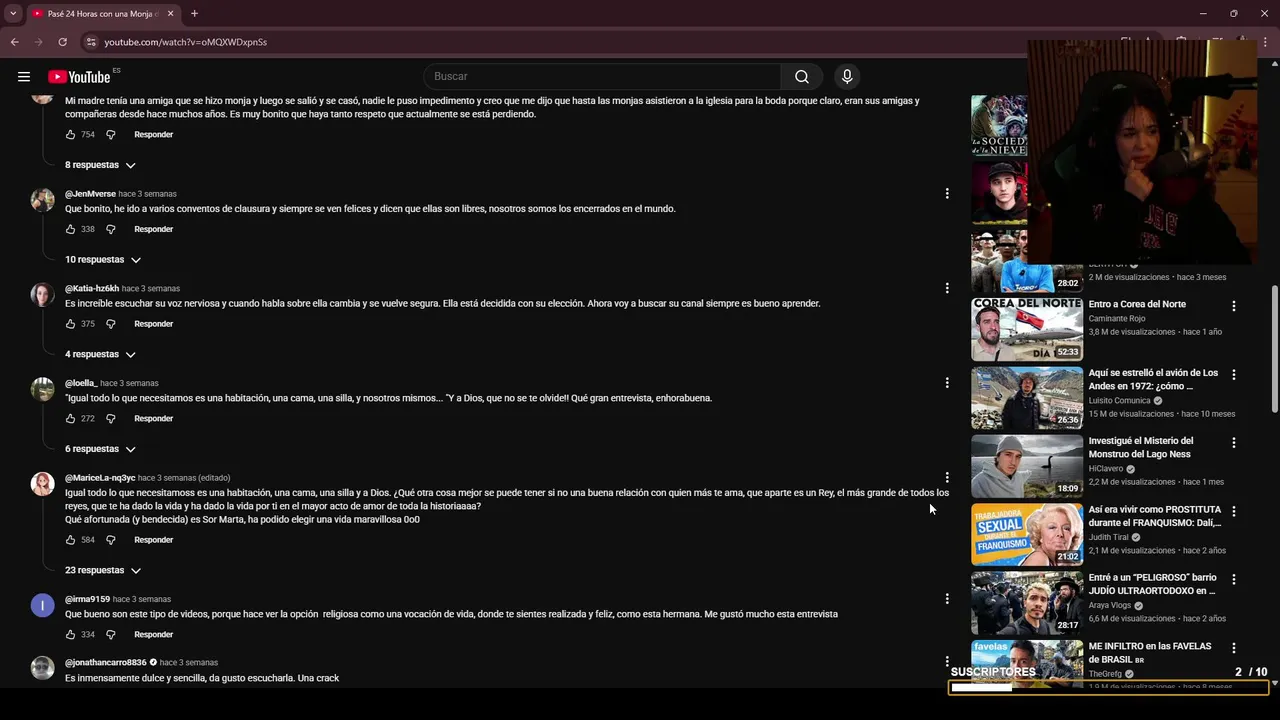Go to YouTube home via logo
This screenshot has height=720, width=1280.
[x=79, y=77]
